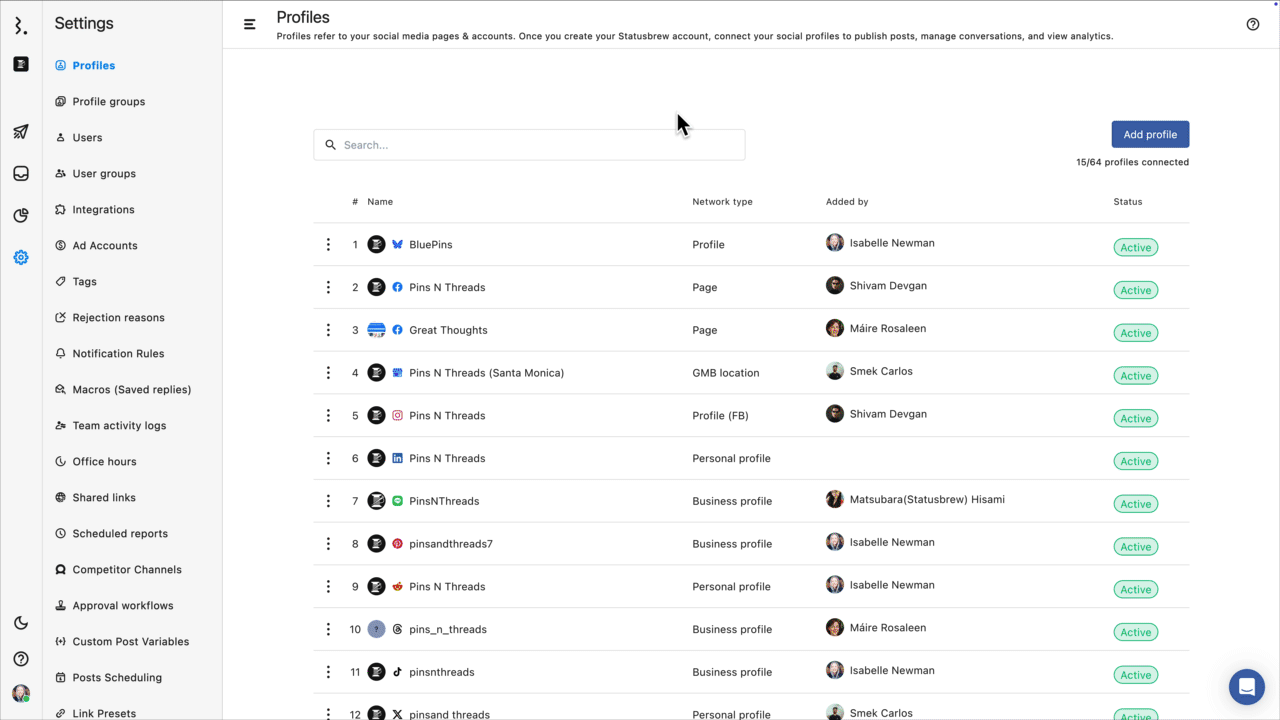Viewport: 1280px width, 720px height.
Task: Click Great Thoughts profile picture thumbnail
Action: [376, 330]
